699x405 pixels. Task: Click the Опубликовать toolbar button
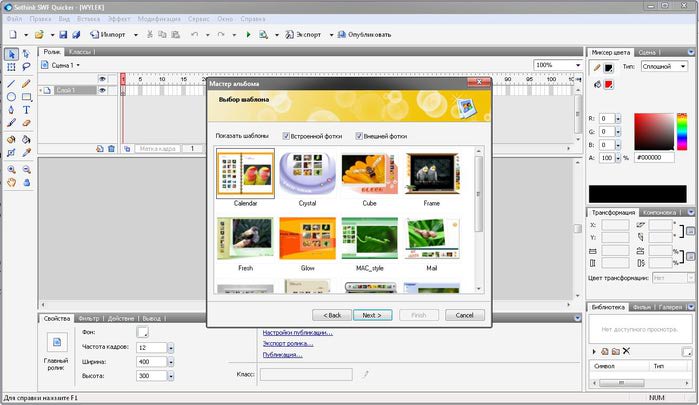(364, 34)
